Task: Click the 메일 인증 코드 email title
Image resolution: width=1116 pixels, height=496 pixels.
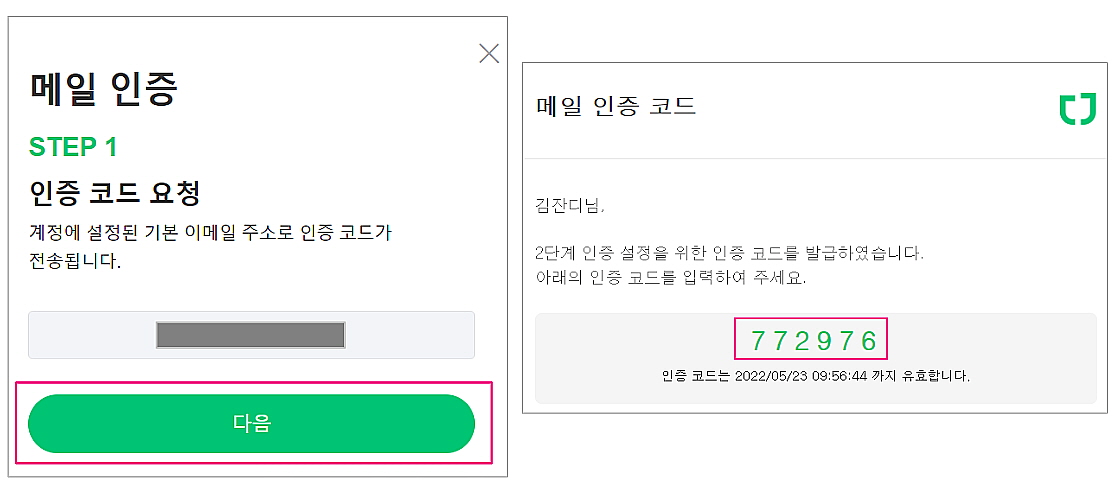Action: pos(616,106)
